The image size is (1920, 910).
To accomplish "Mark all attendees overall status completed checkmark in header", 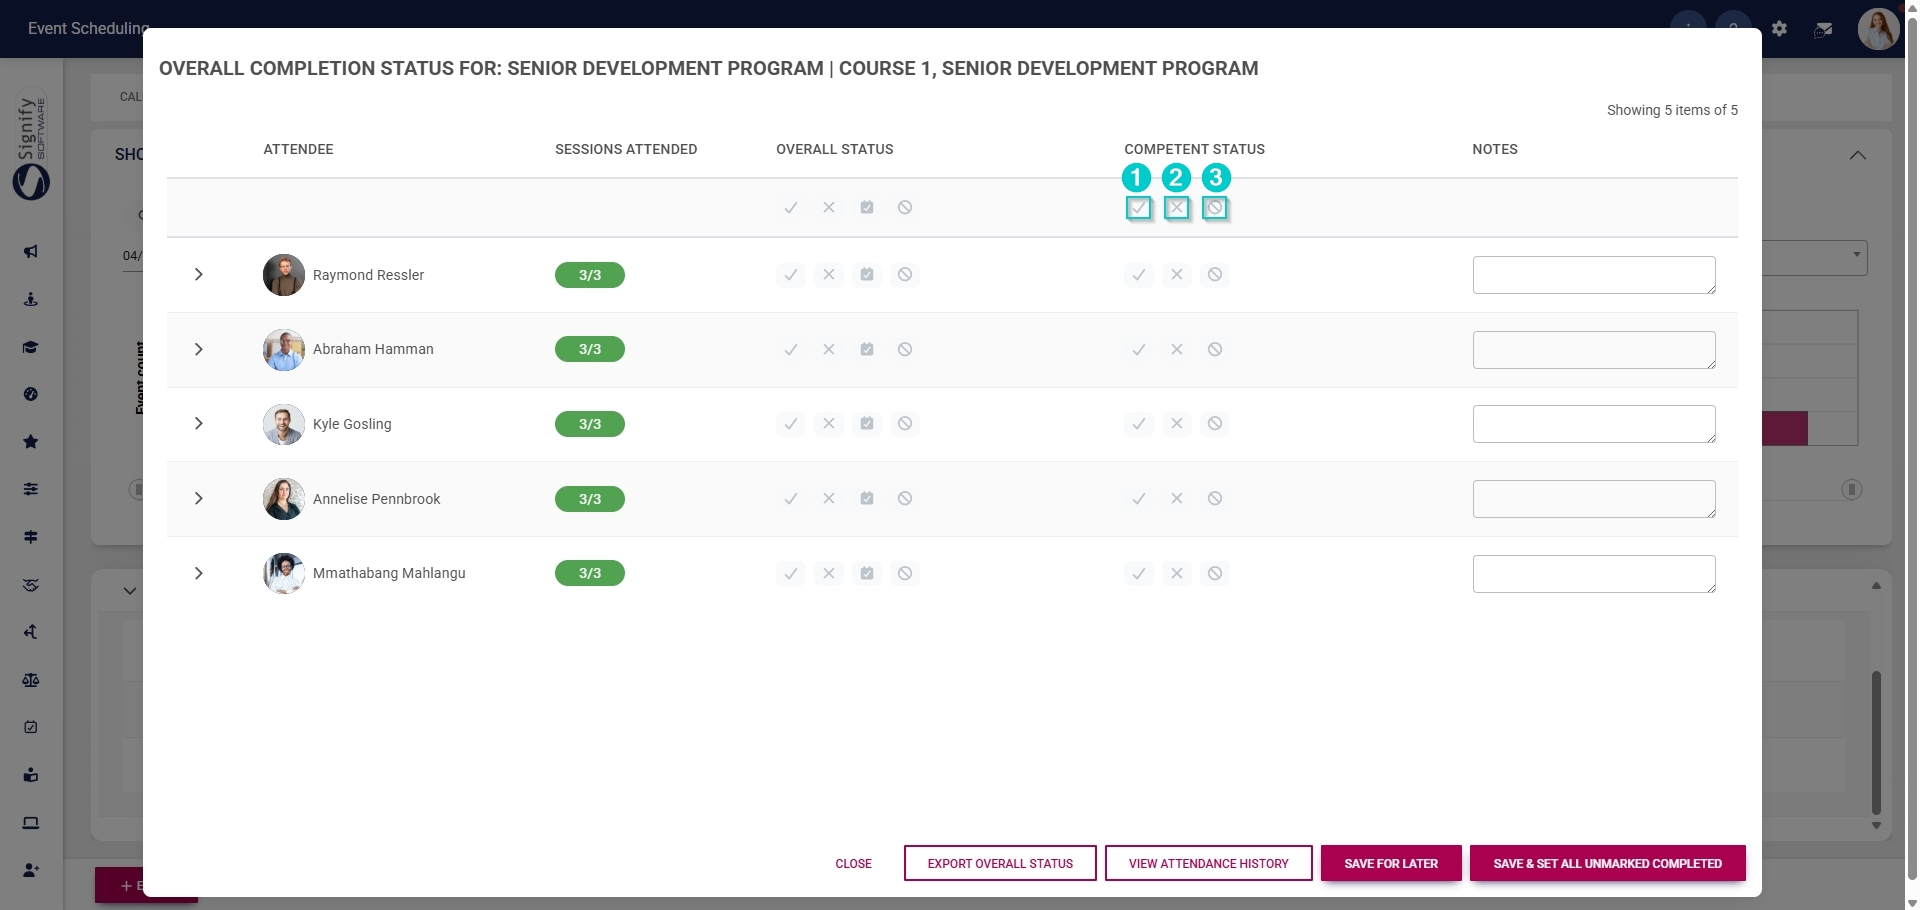I will (790, 208).
